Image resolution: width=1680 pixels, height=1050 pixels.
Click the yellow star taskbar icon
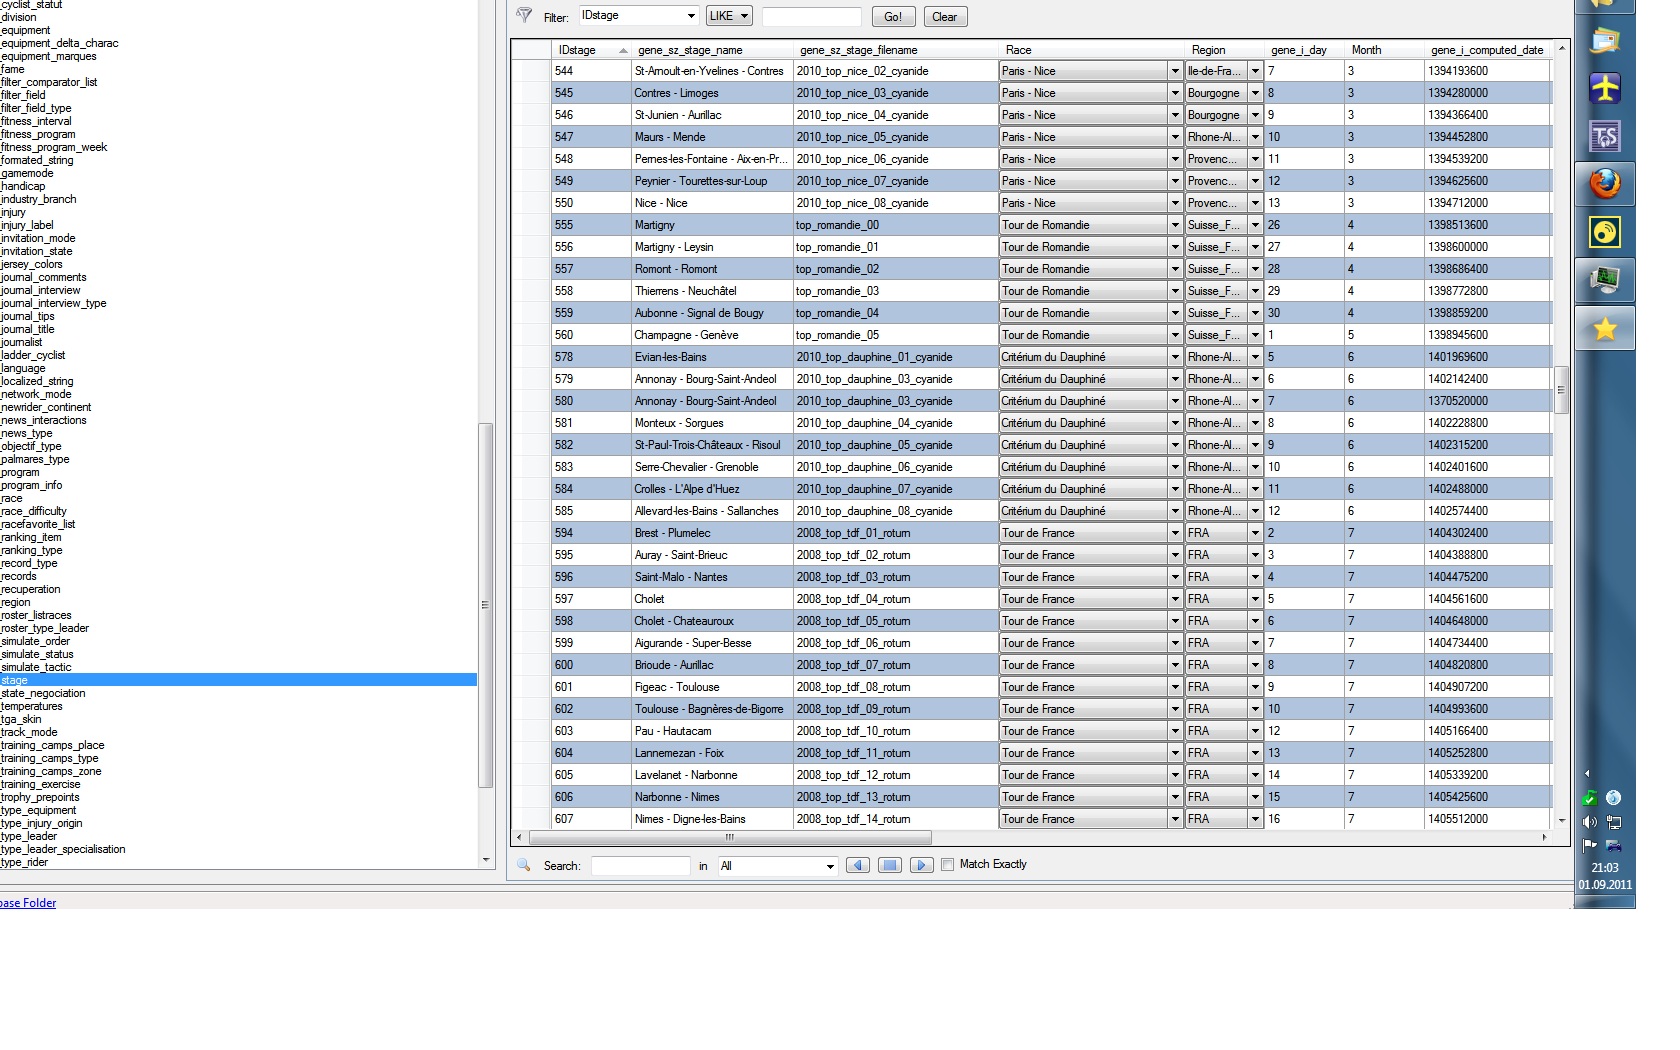point(1604,329)
